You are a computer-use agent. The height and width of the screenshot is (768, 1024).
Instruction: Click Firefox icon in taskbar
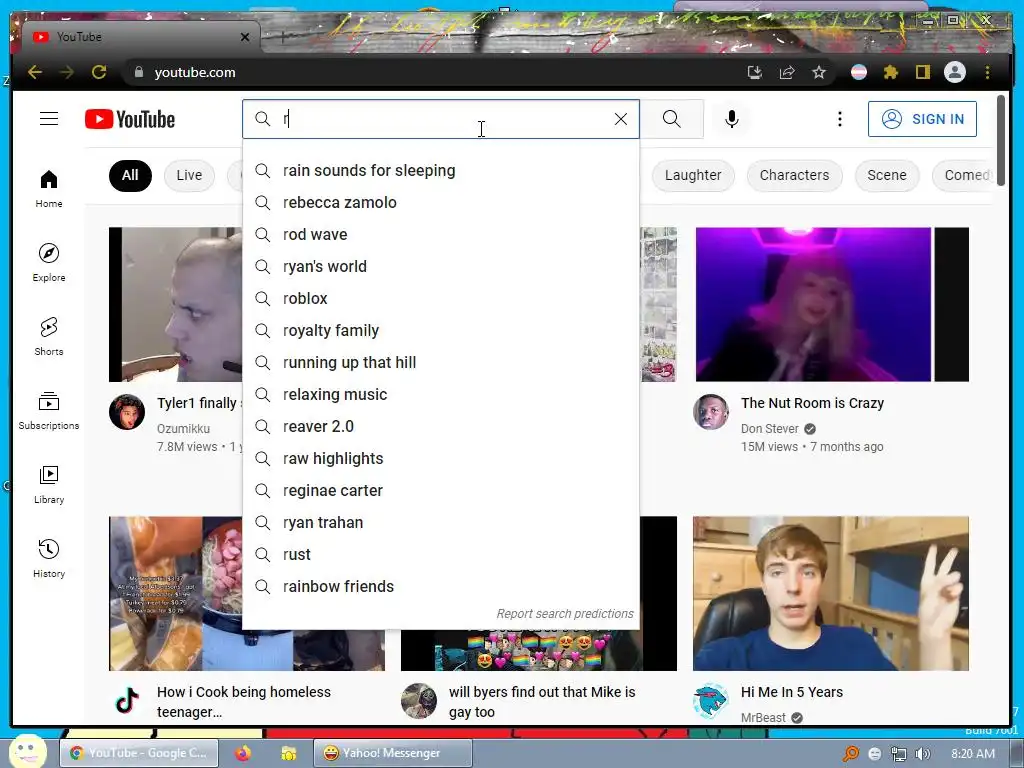coord(243,753)
